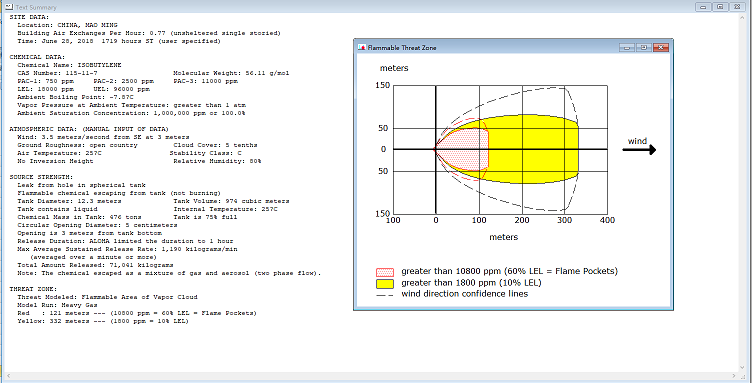Image resolution: width=752 pixels, height=383 pixels.
Task: Click the 'Tank Diameter: 12.3 meters' text
Action: [x=70, y=201]
